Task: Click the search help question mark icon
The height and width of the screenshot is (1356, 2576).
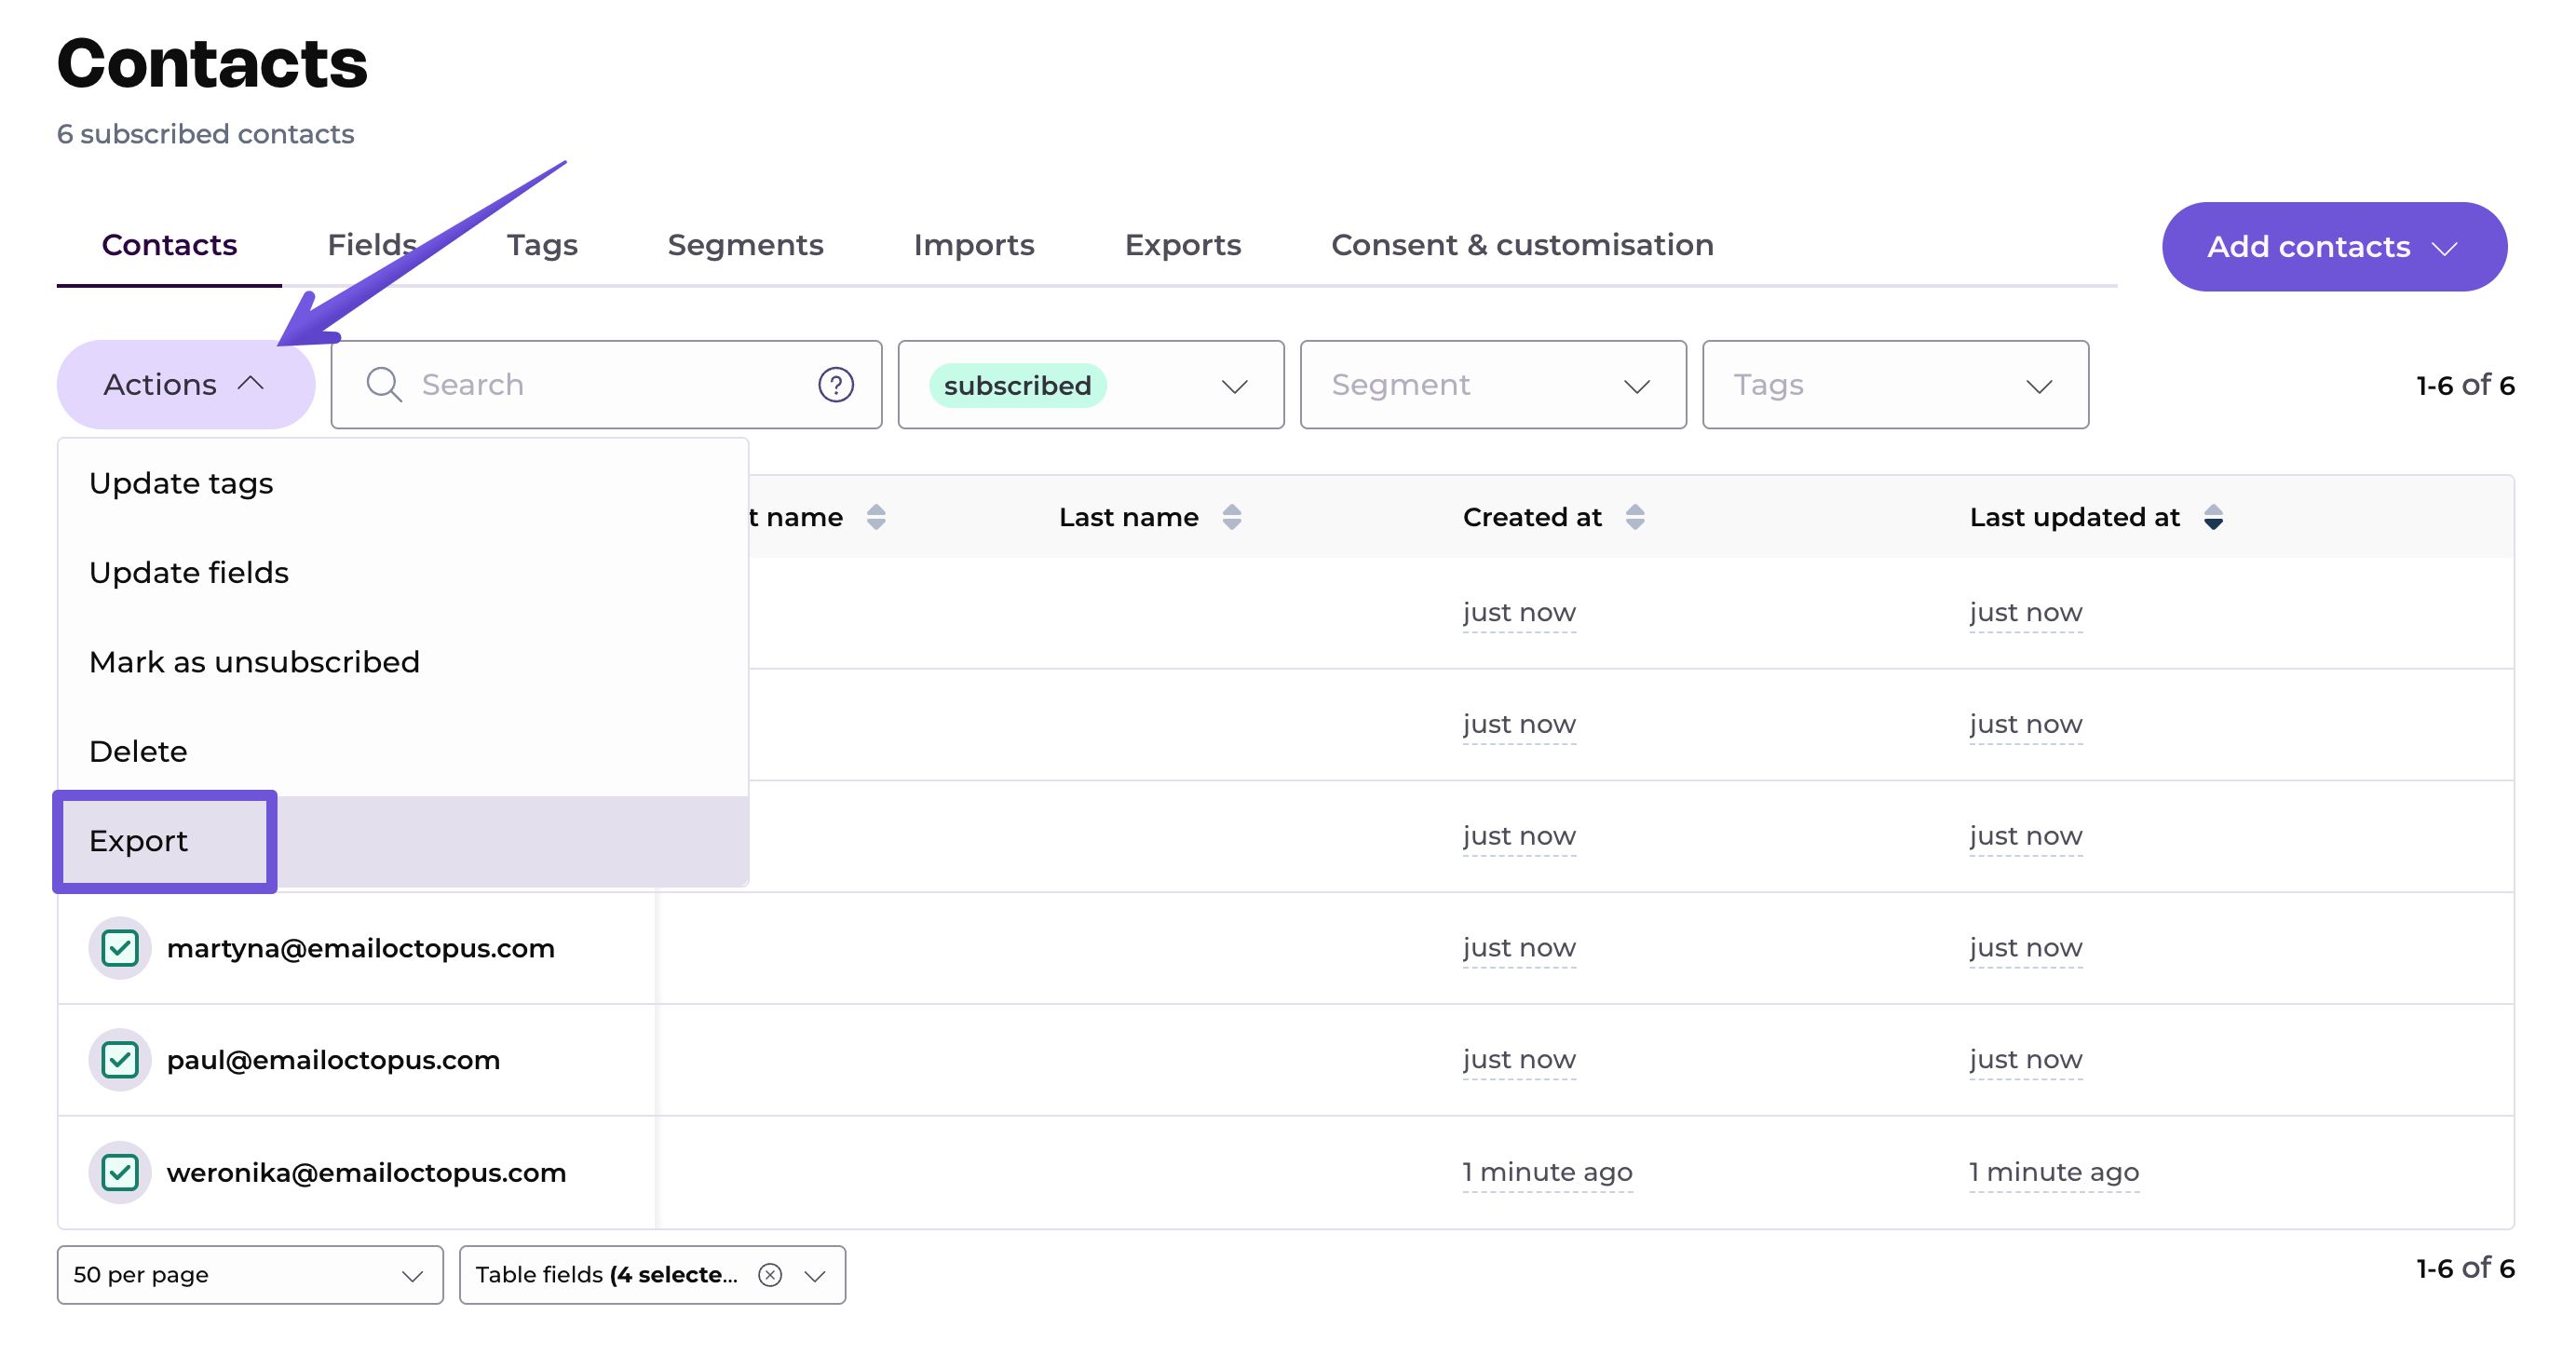Action: click(835, 385)
